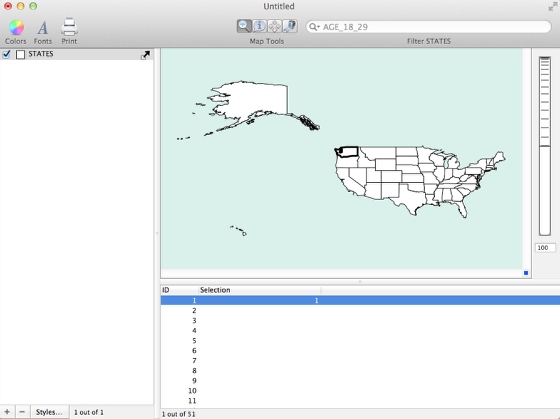Click the zoom level slider
This screenshot has height=419, width=560.
pyautogui.click(x=545, y=146)
